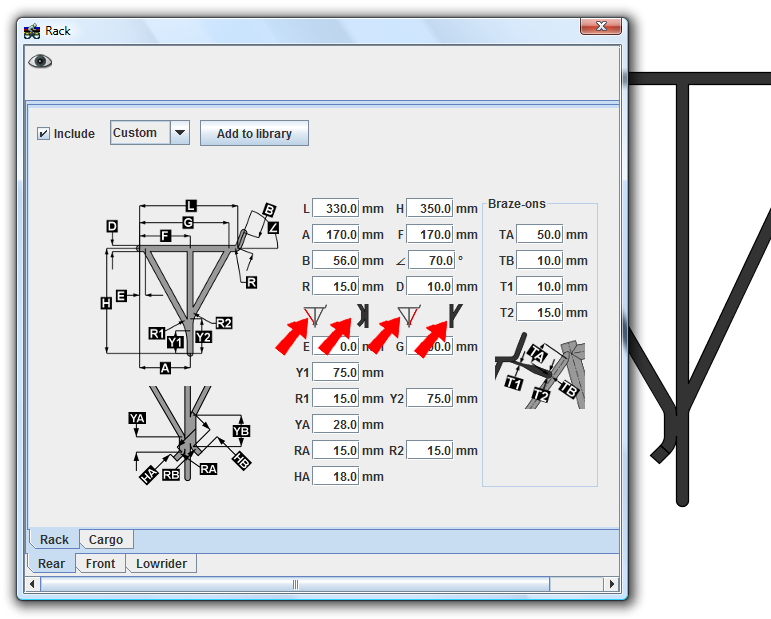Click the R1 field showing 15.0

coord(336,399)
